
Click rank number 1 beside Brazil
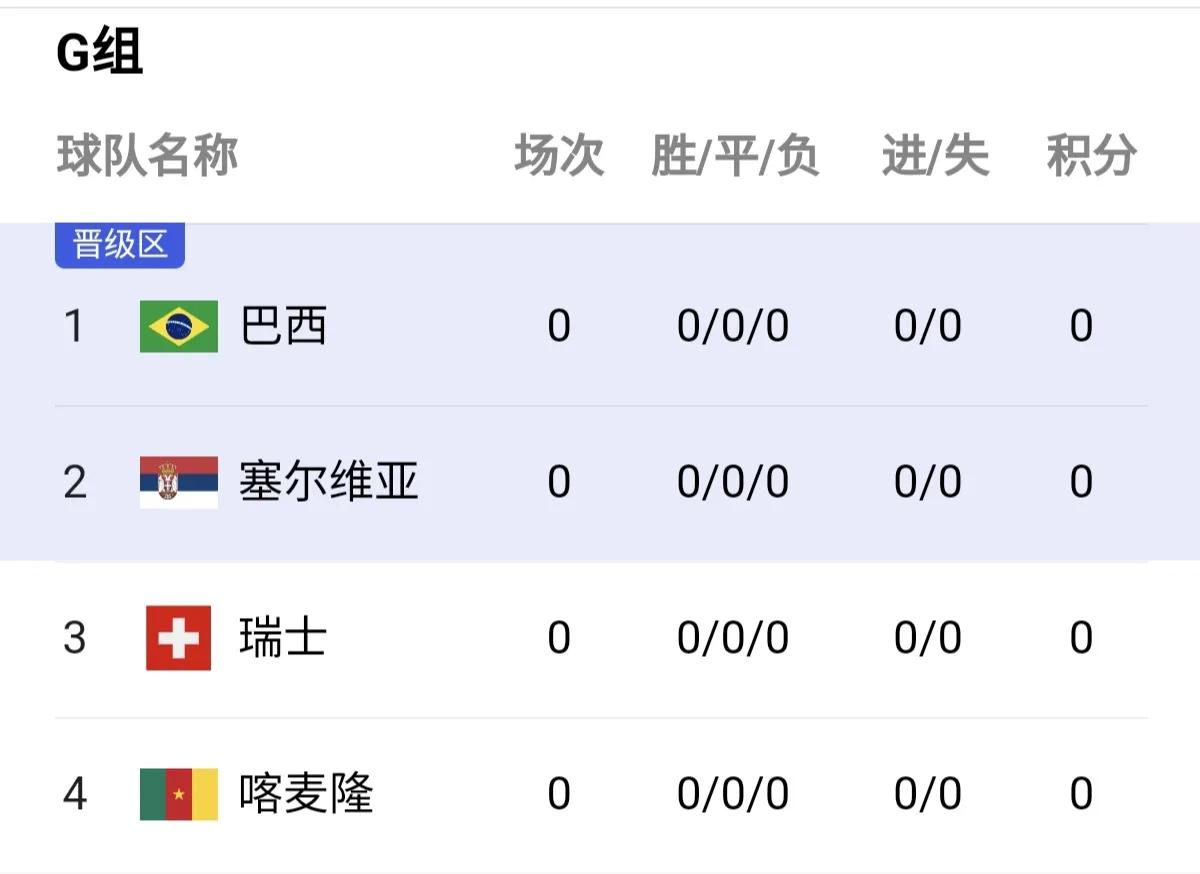pyautogui.click(x=76, y=326)
